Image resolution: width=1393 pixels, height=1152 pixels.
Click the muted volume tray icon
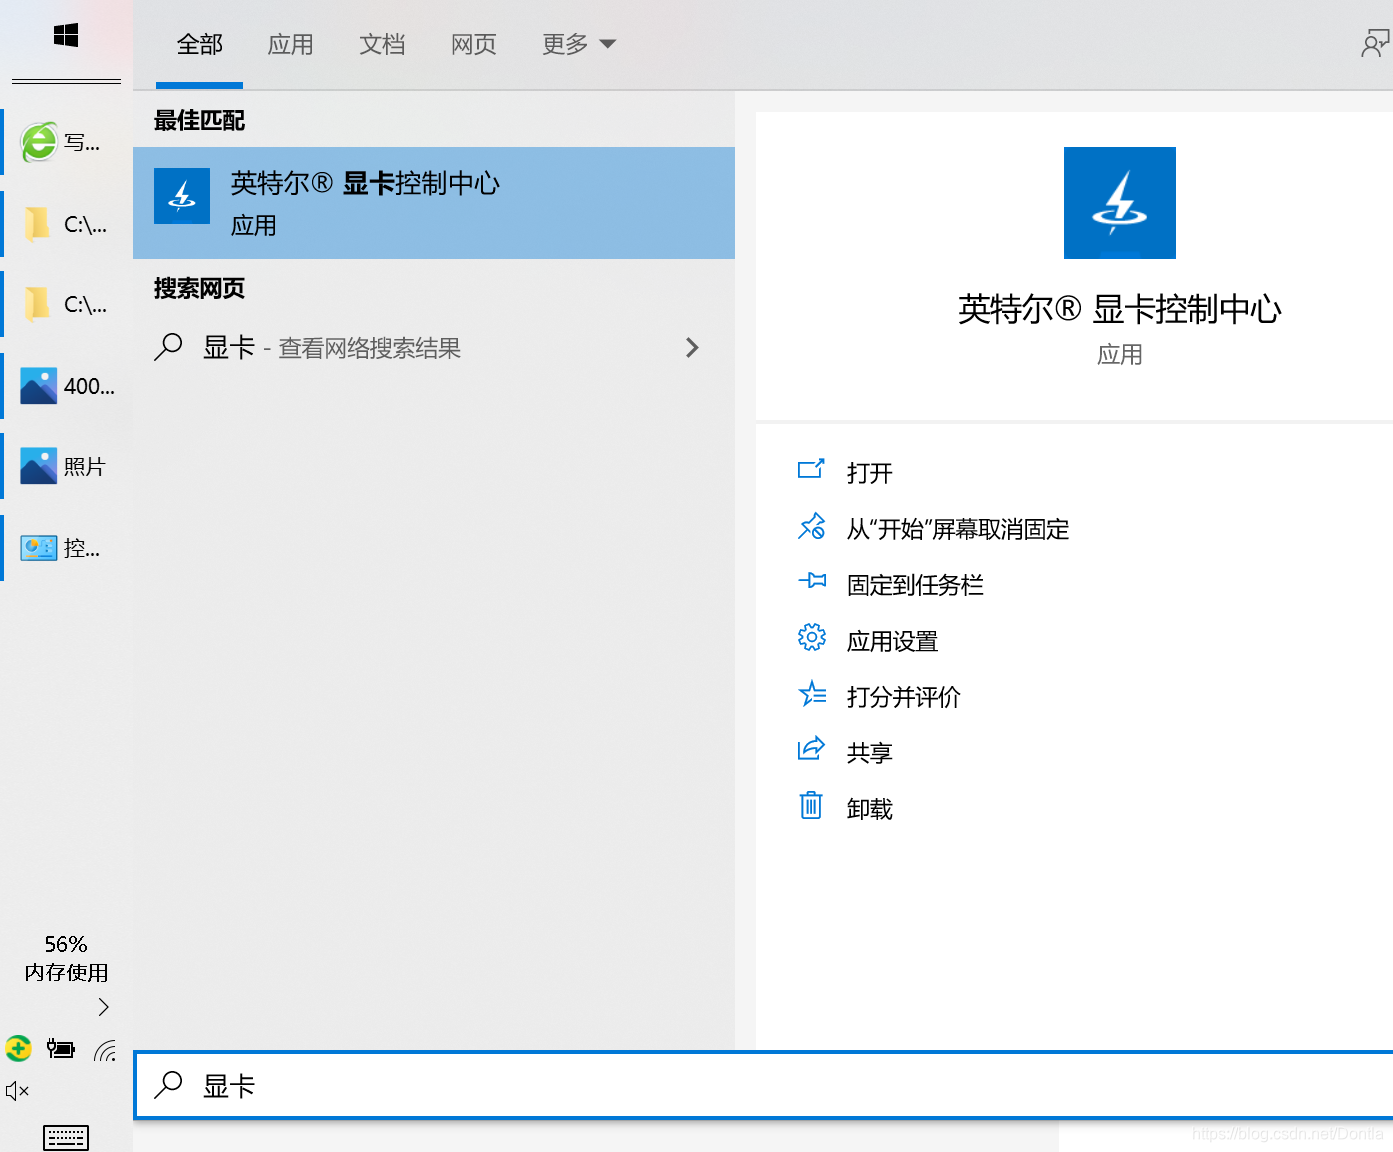(17, 1091)
